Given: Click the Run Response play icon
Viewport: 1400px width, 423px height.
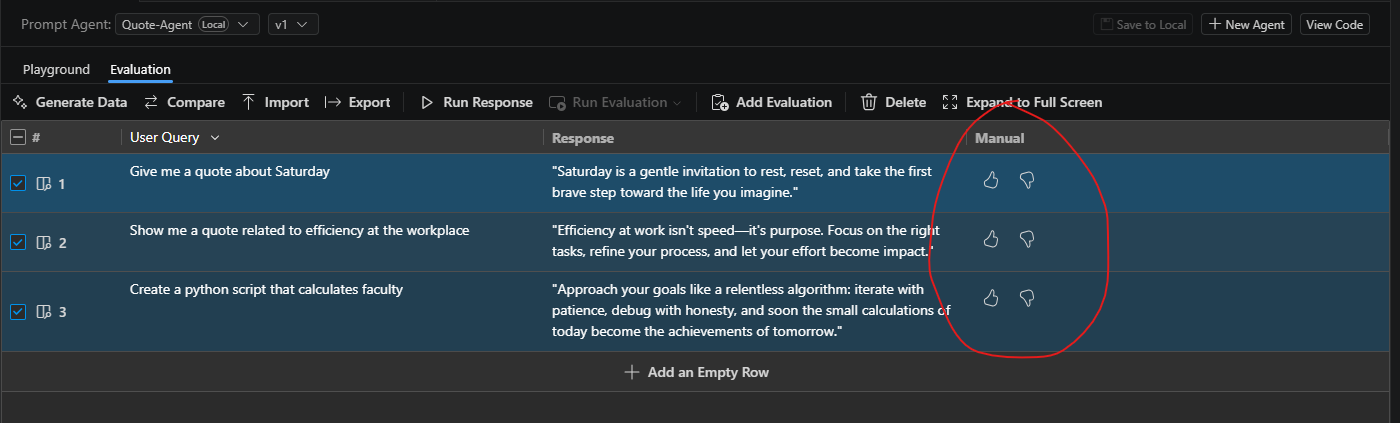Looking at the screenshot, I should (426, 102).
